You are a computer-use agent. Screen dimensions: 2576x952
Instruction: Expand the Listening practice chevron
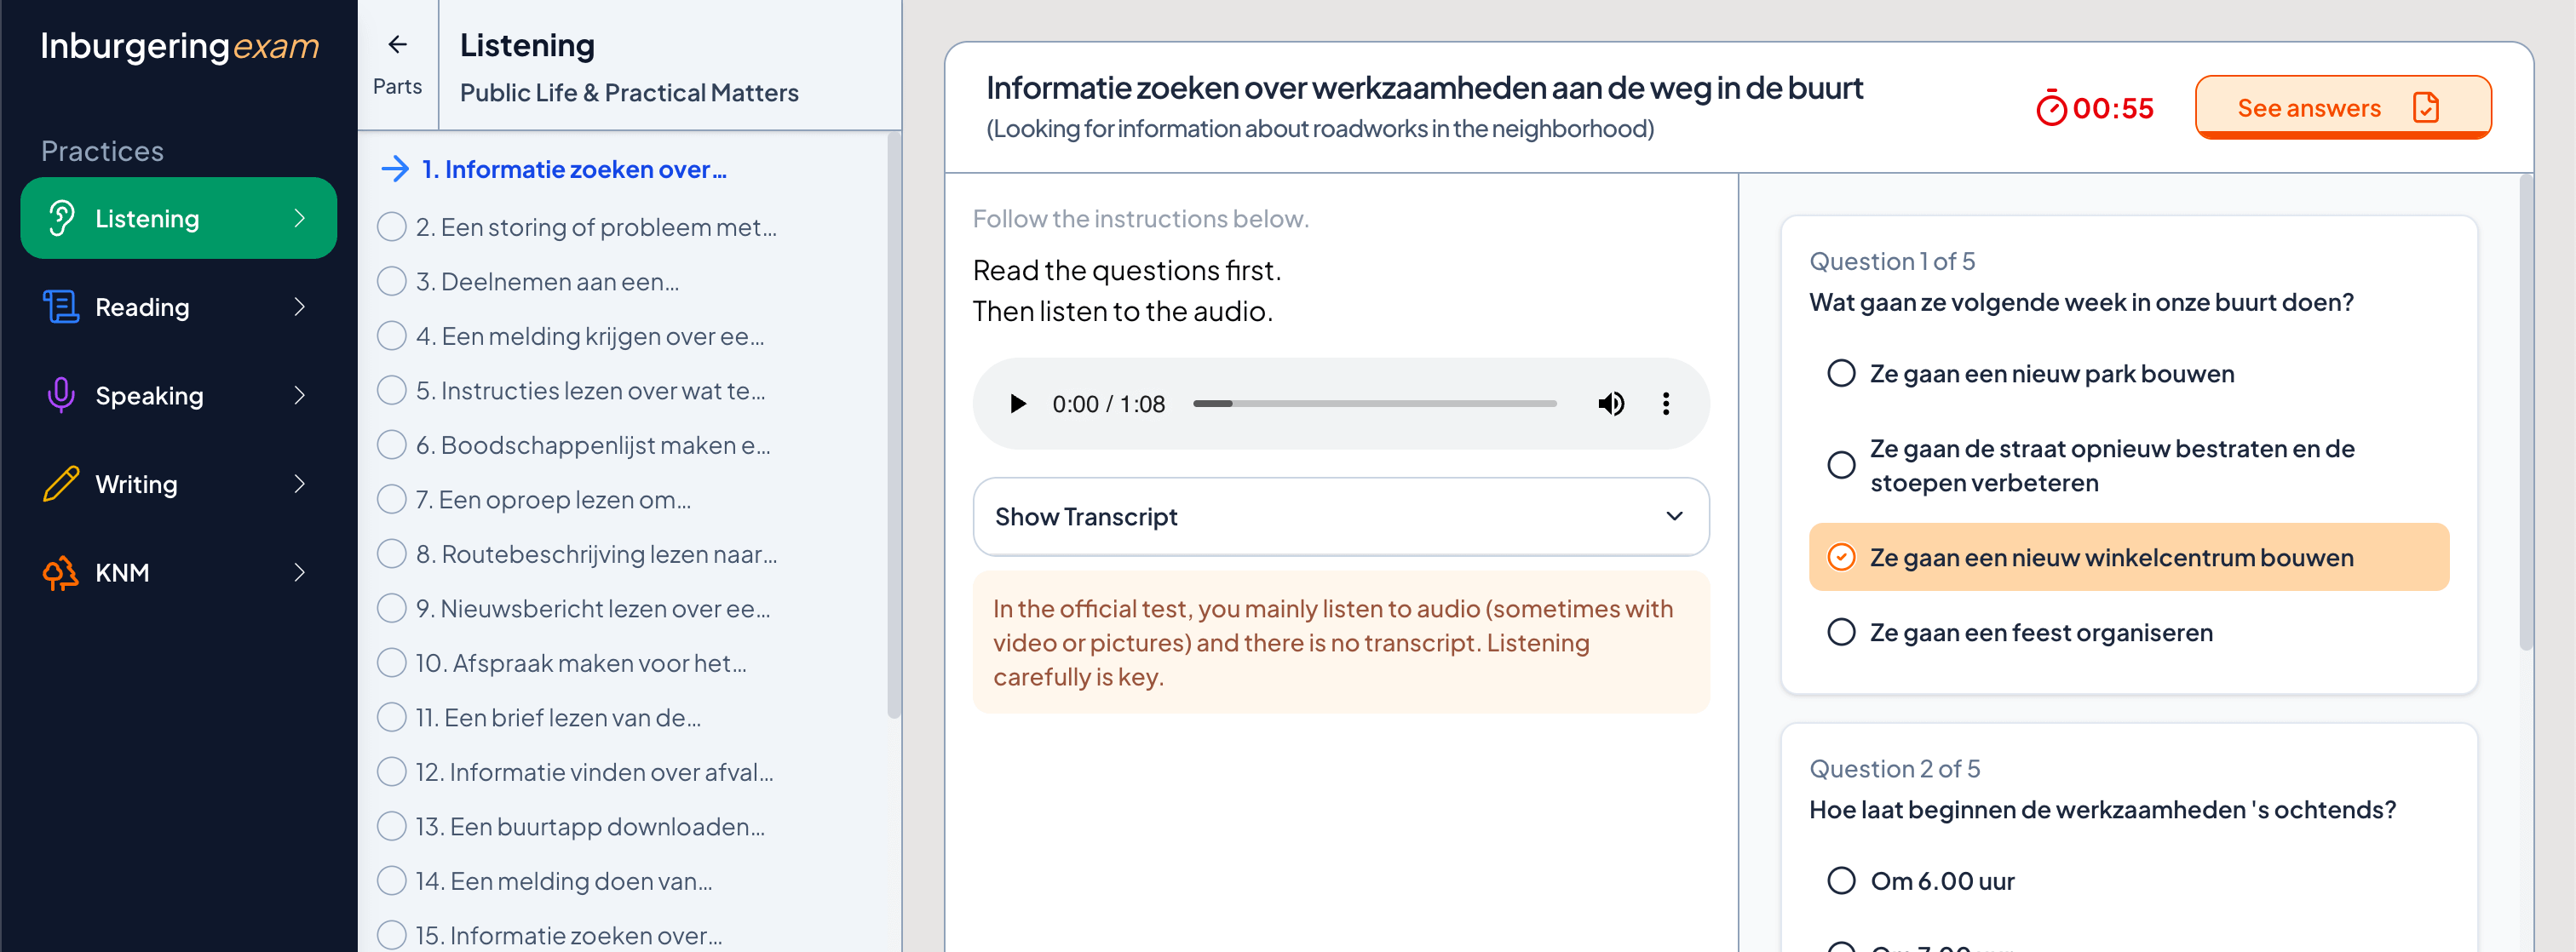pyautogui.click(x=299, y=218)
